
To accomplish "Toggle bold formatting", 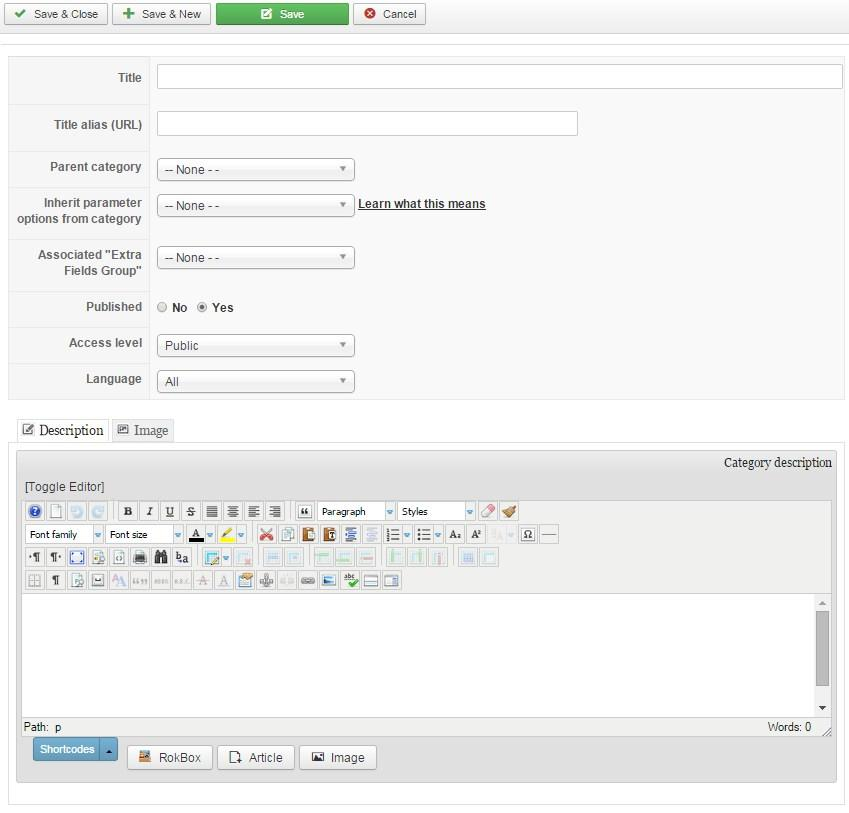I will coord(128,512).
